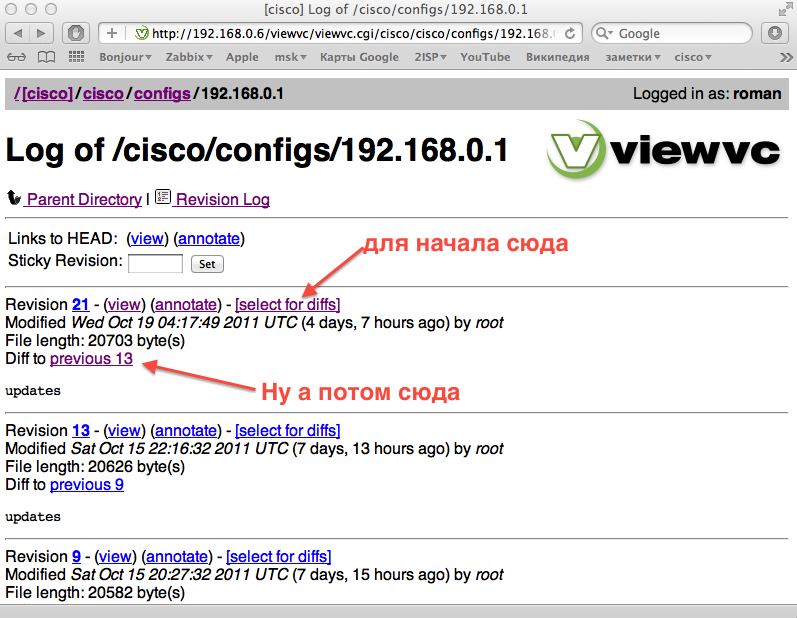Click the add bookmark plus button
The height and width of the screenshot is (618, 797).
click(x=112, y=33)
